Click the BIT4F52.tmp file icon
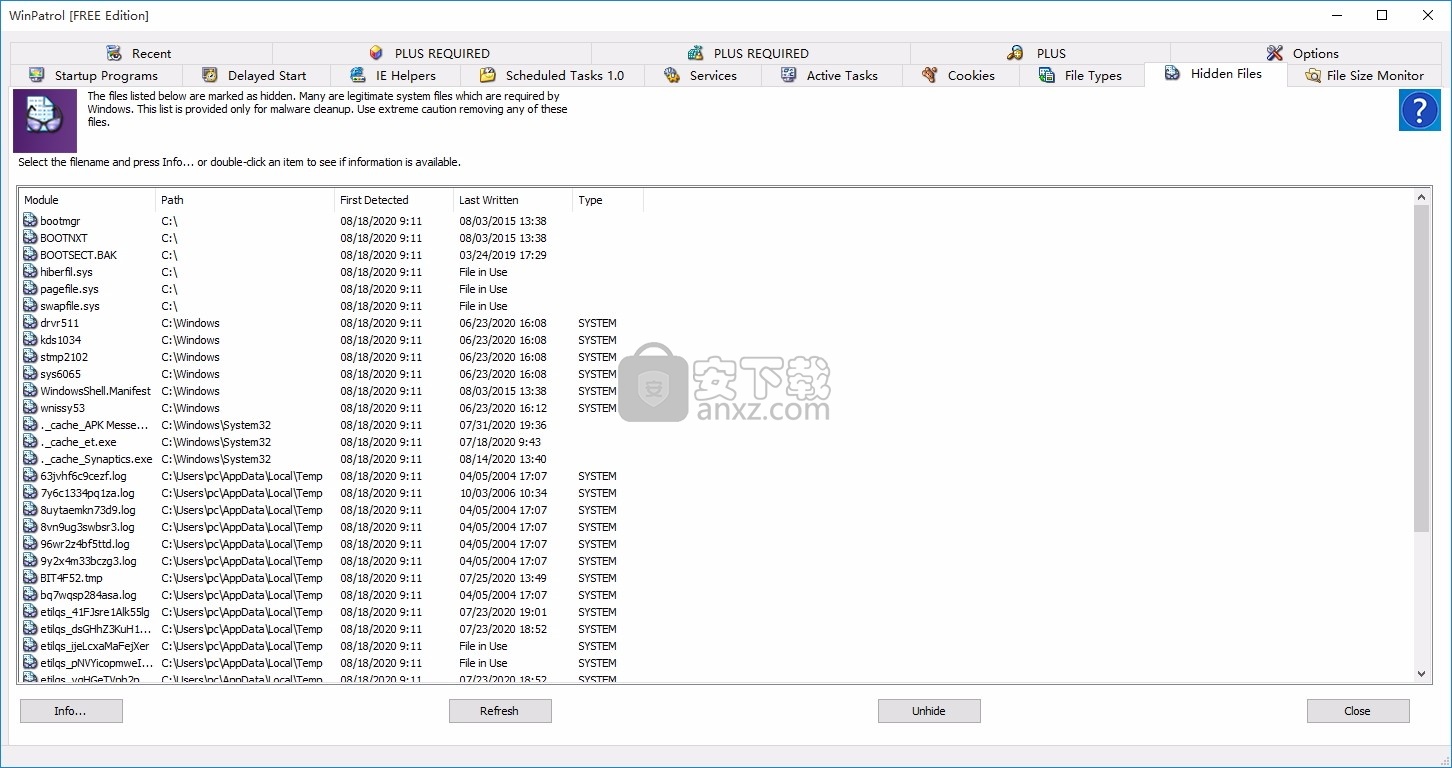 [x=30, y=578]
